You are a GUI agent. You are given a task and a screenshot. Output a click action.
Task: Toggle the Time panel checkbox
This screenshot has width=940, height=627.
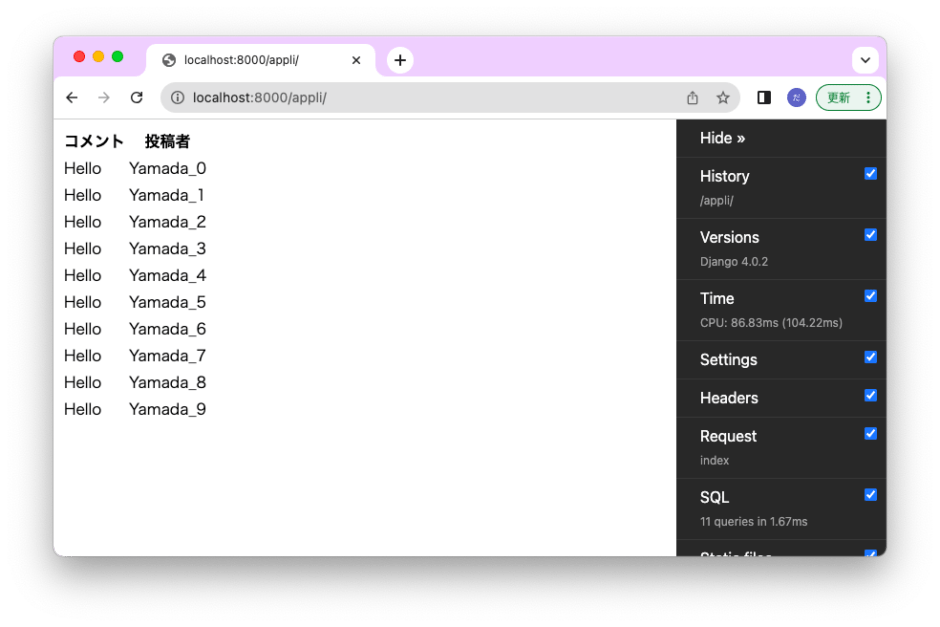click(870, 295)
